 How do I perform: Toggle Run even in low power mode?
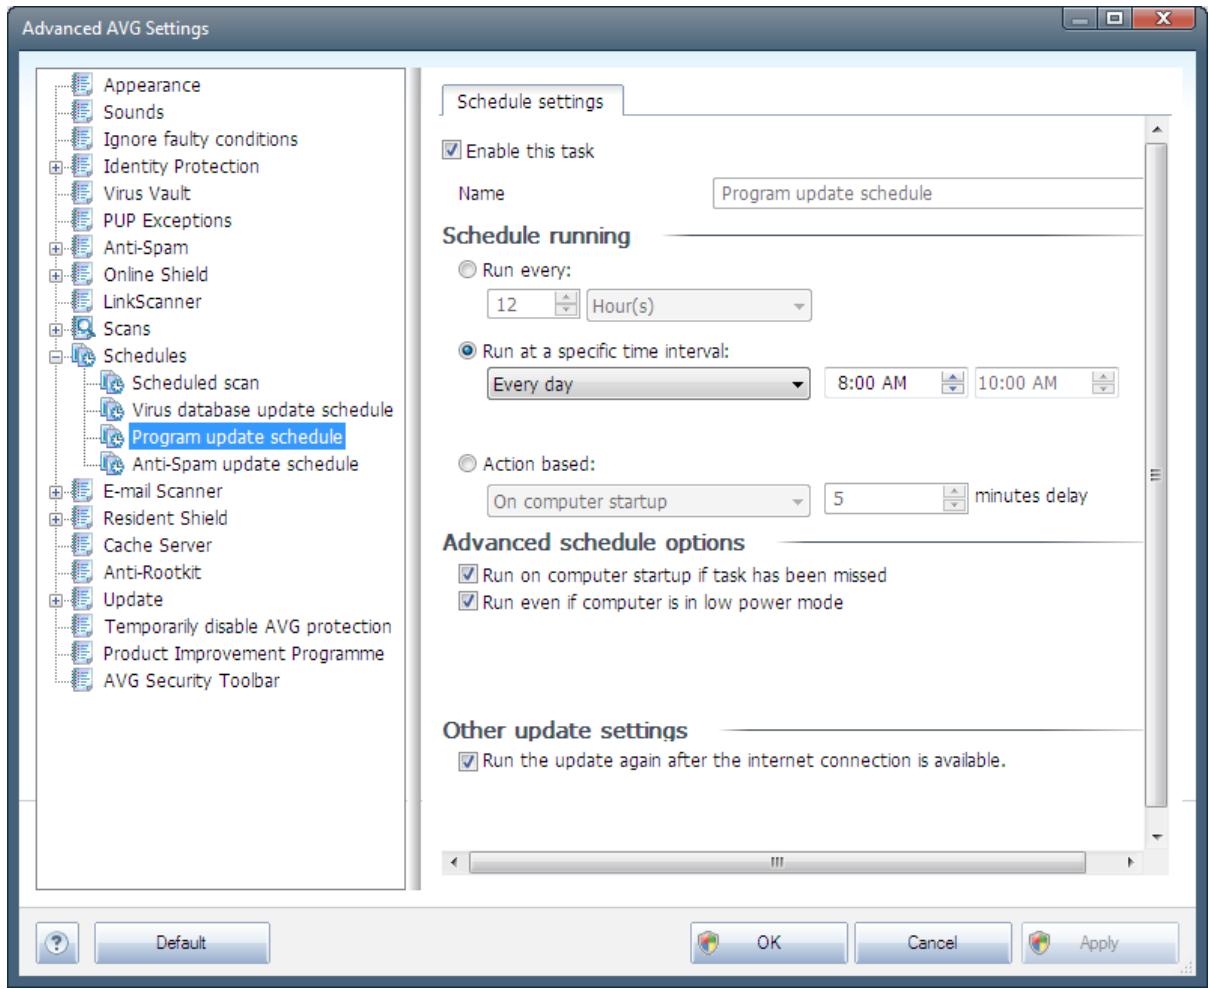tap(467, 603)
